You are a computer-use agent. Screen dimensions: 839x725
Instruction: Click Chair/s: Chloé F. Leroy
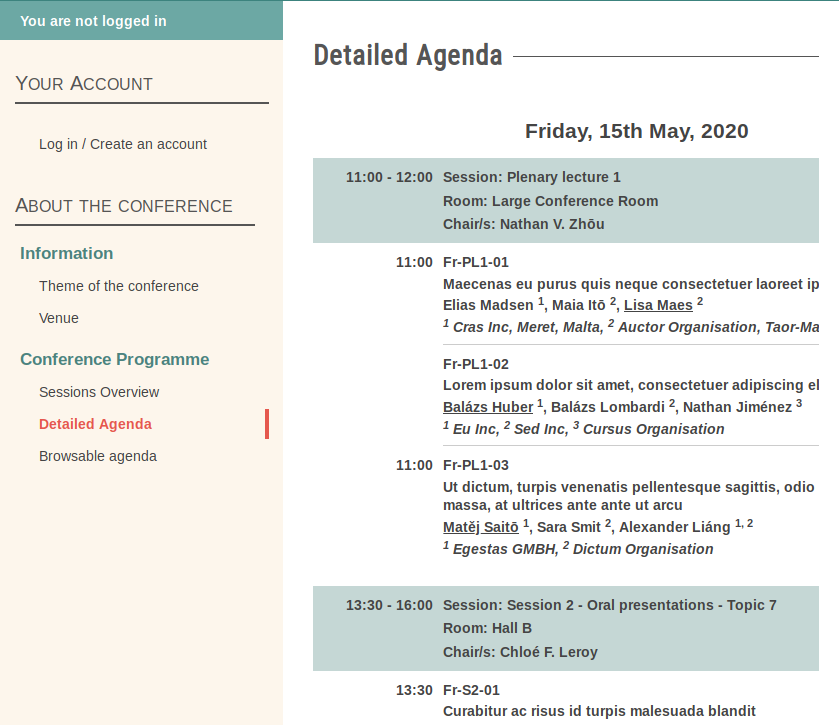pyautogui.click(x=520, y=652)
